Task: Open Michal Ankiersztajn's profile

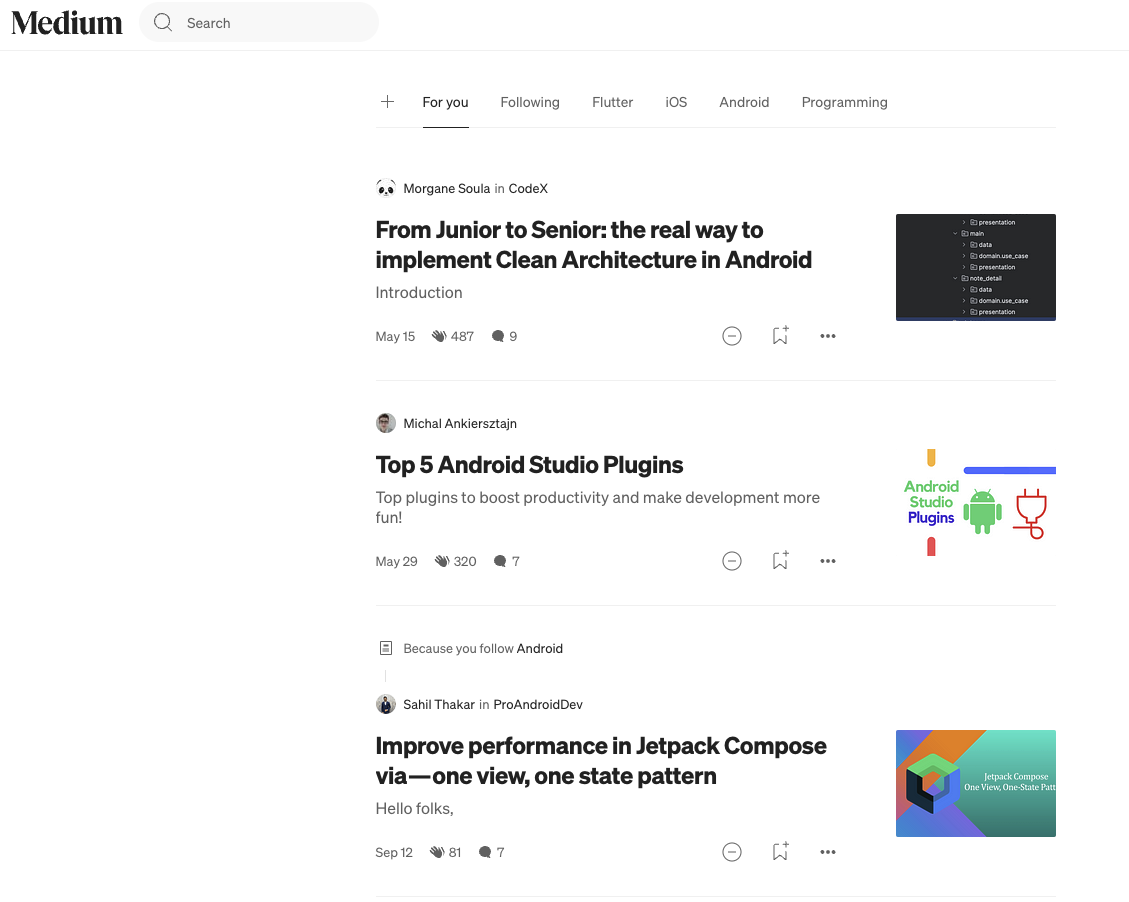Action: tap(460, 423)
